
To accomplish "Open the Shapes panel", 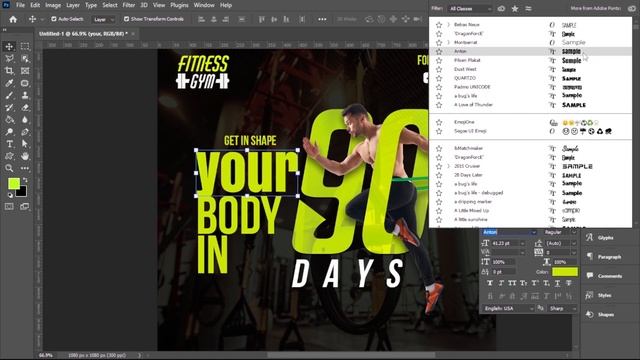I will click(x=605, y=314).
